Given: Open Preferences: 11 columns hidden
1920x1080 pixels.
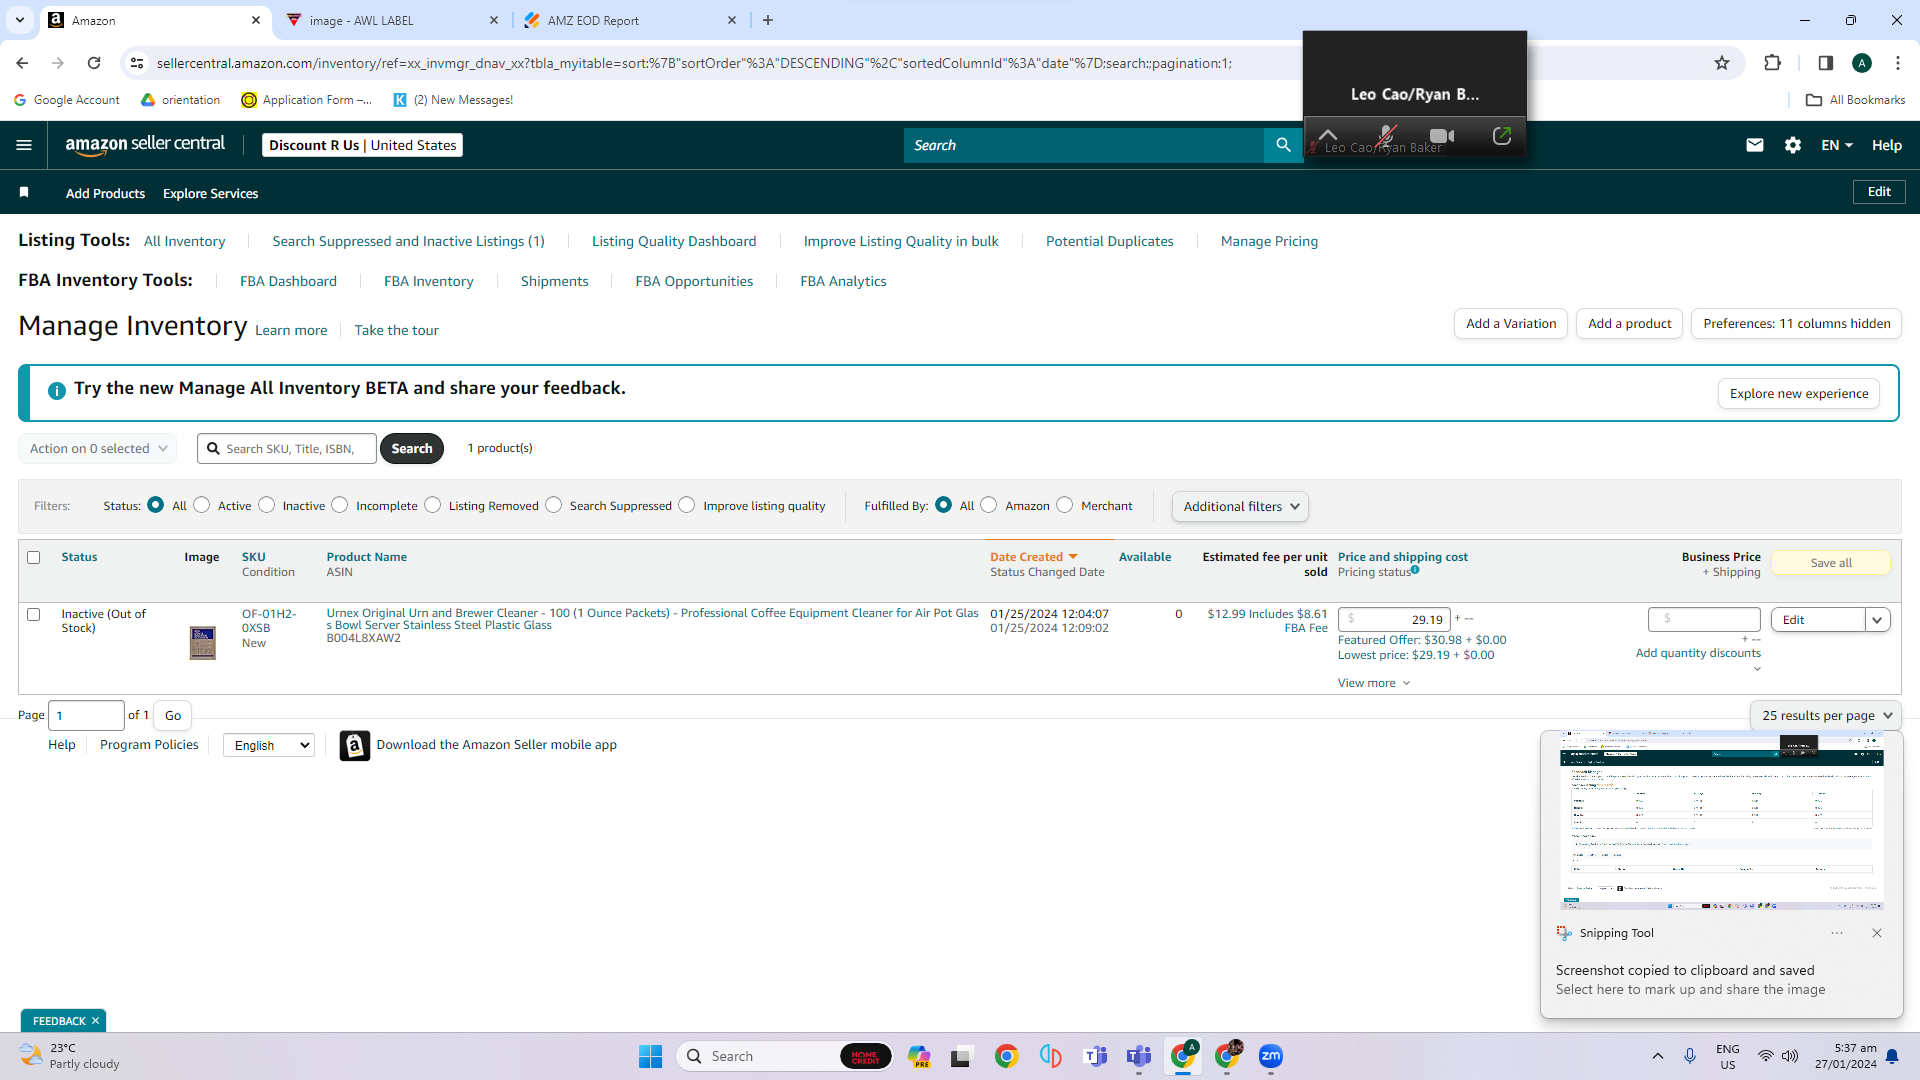Looking at the screenshot, I should click(x=1796, y=324).
